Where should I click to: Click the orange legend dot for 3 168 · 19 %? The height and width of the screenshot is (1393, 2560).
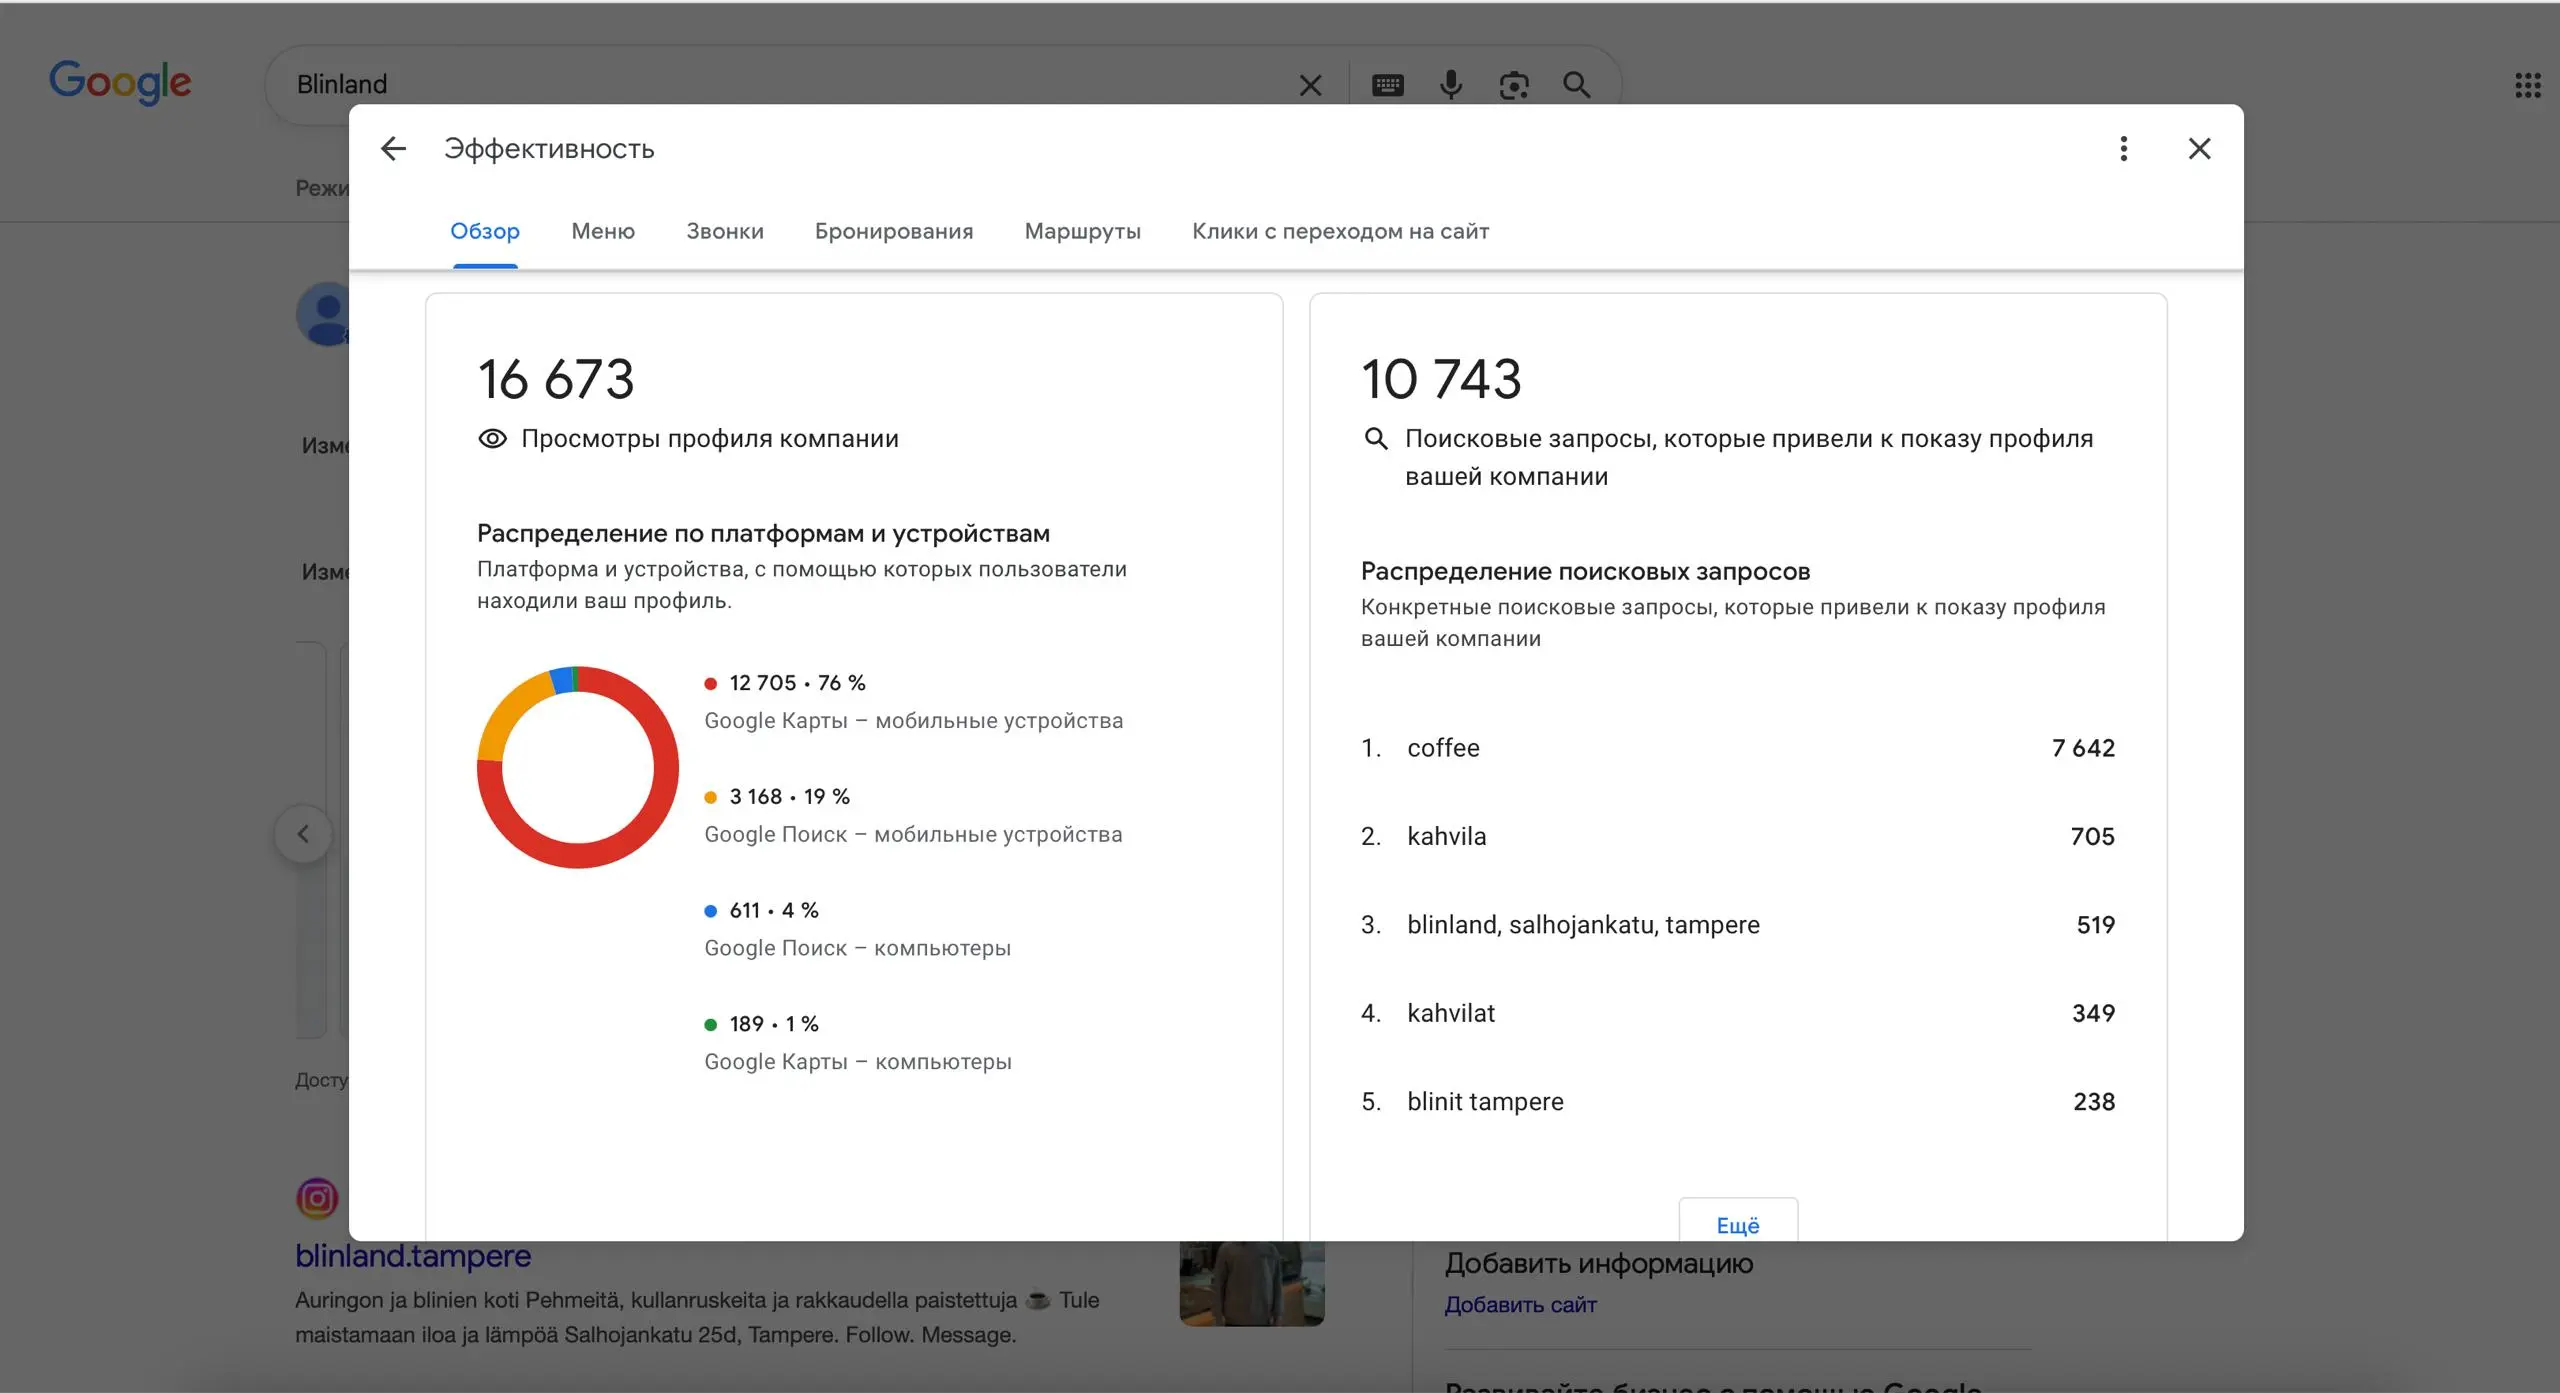point(711,798)
